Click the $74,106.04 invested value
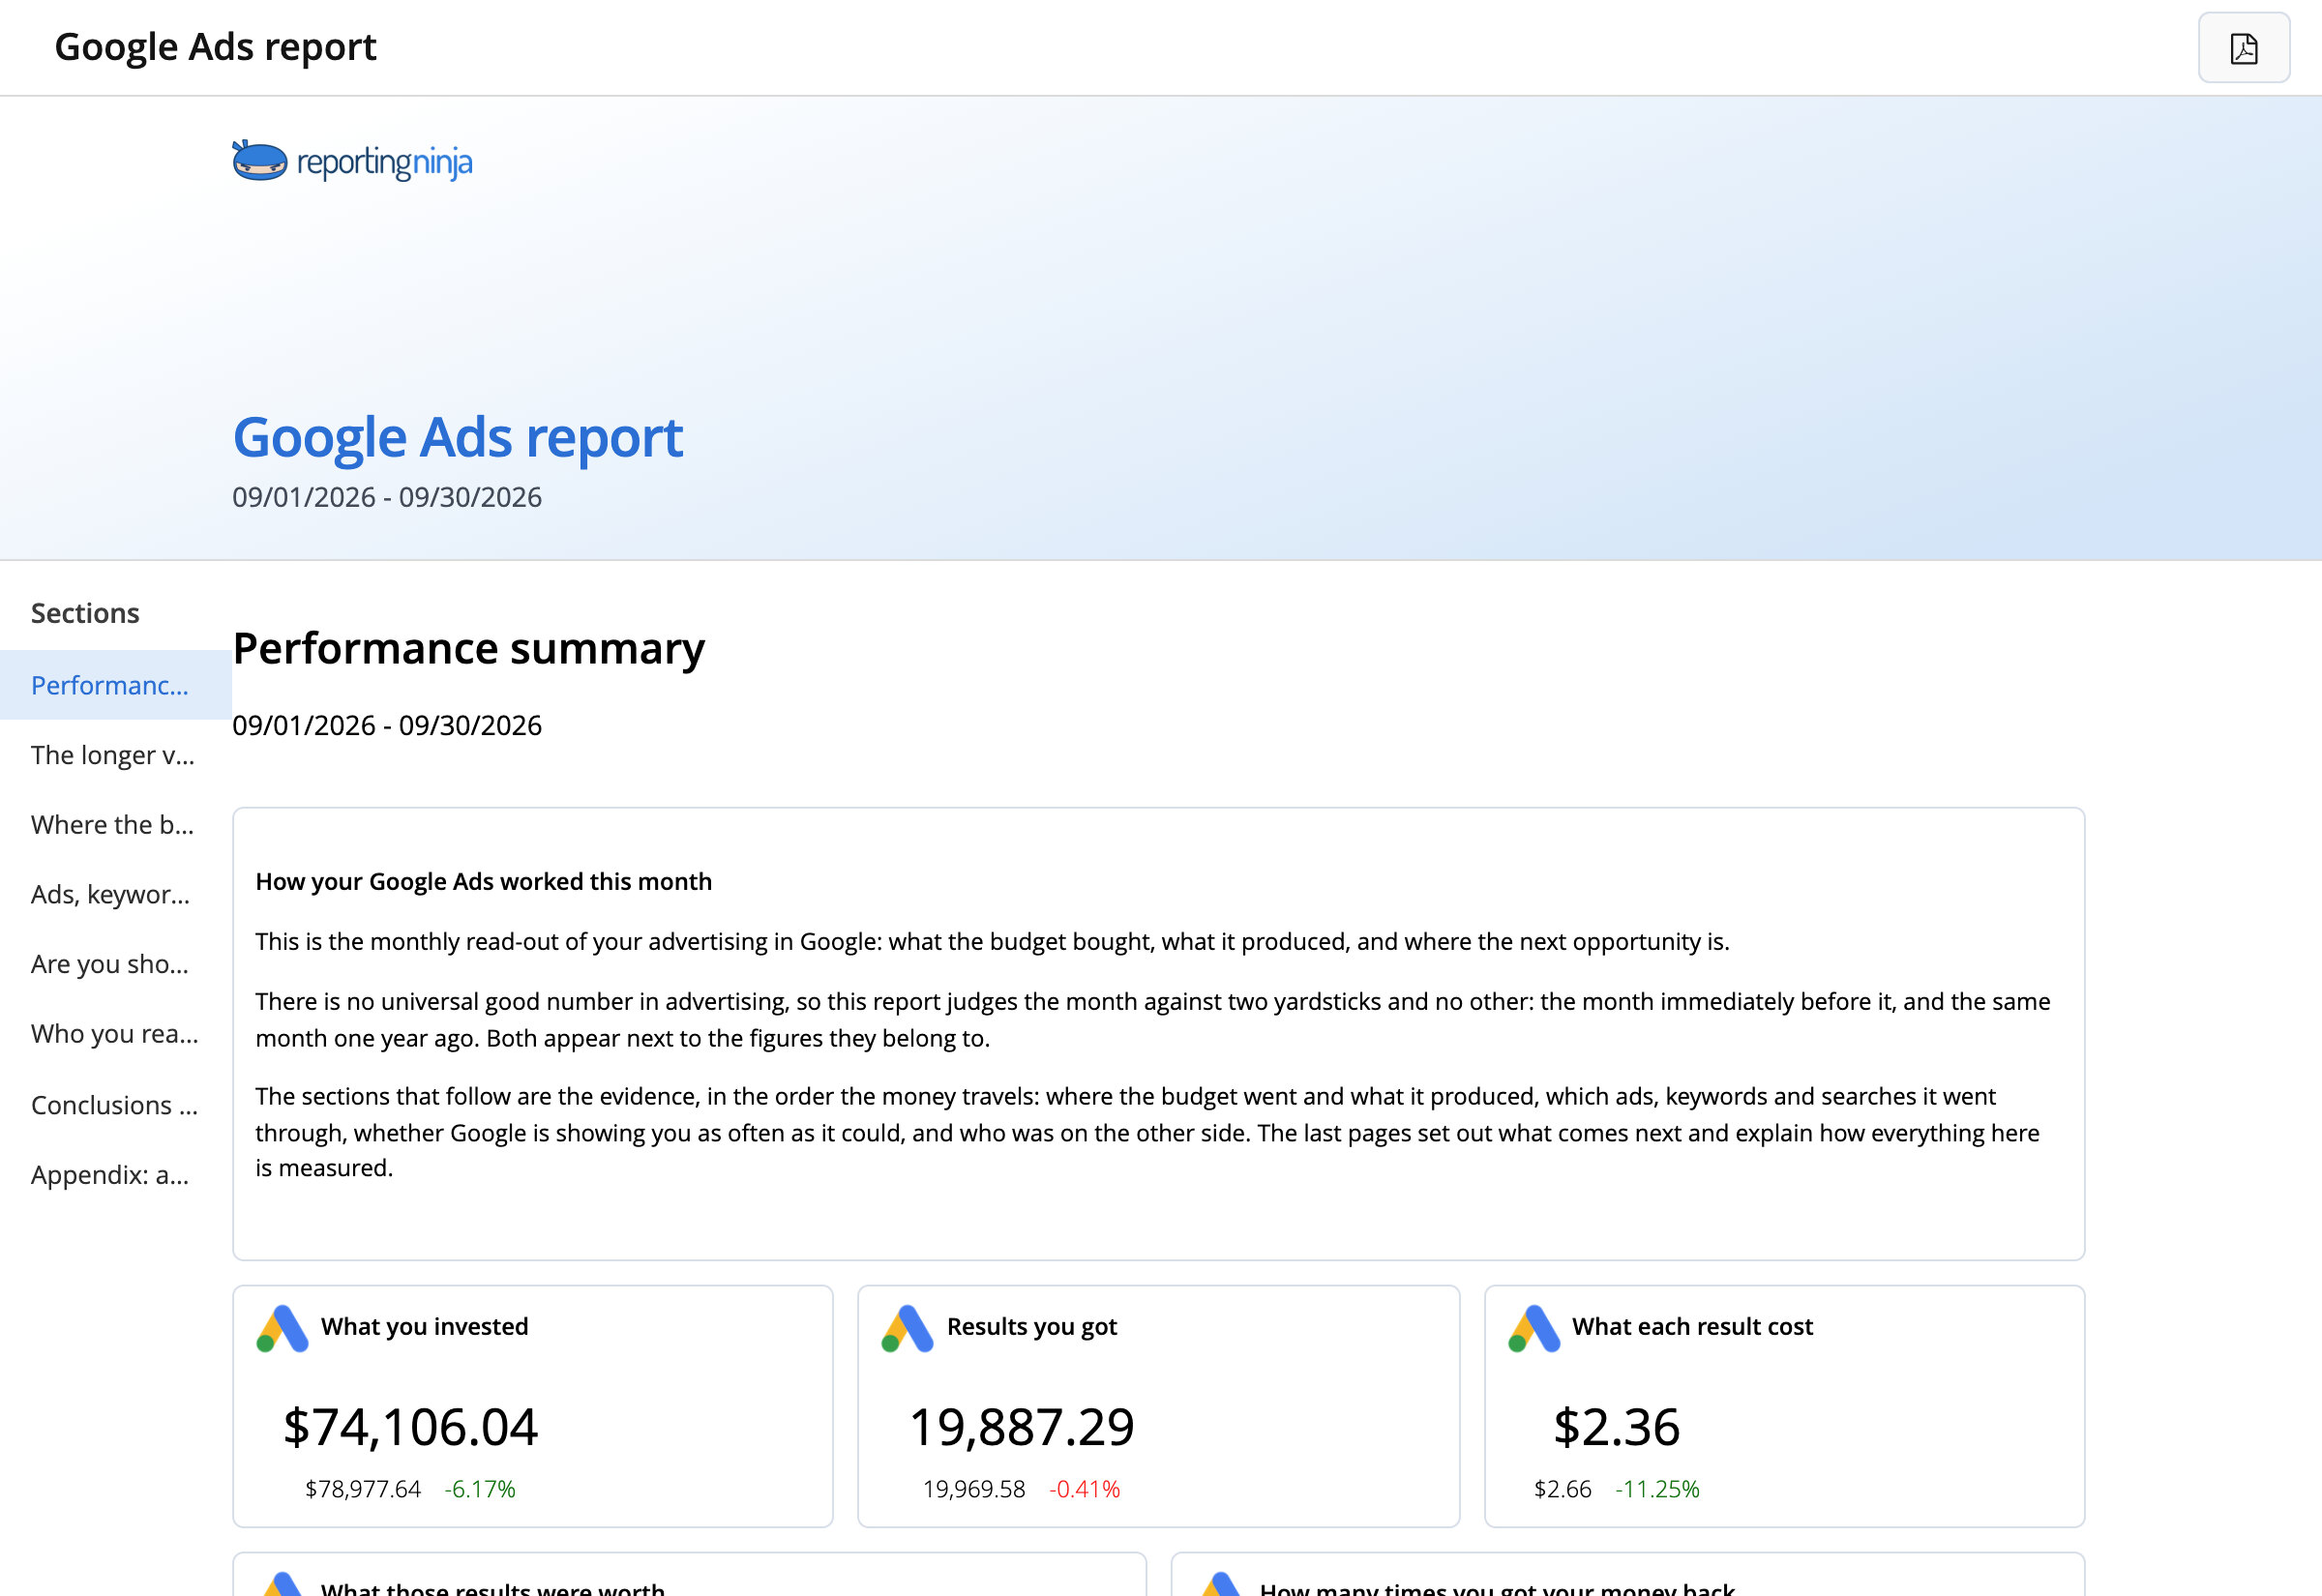This screenshot has height=1596, width=2322. pyautogui.click(x=410, y=1427)
